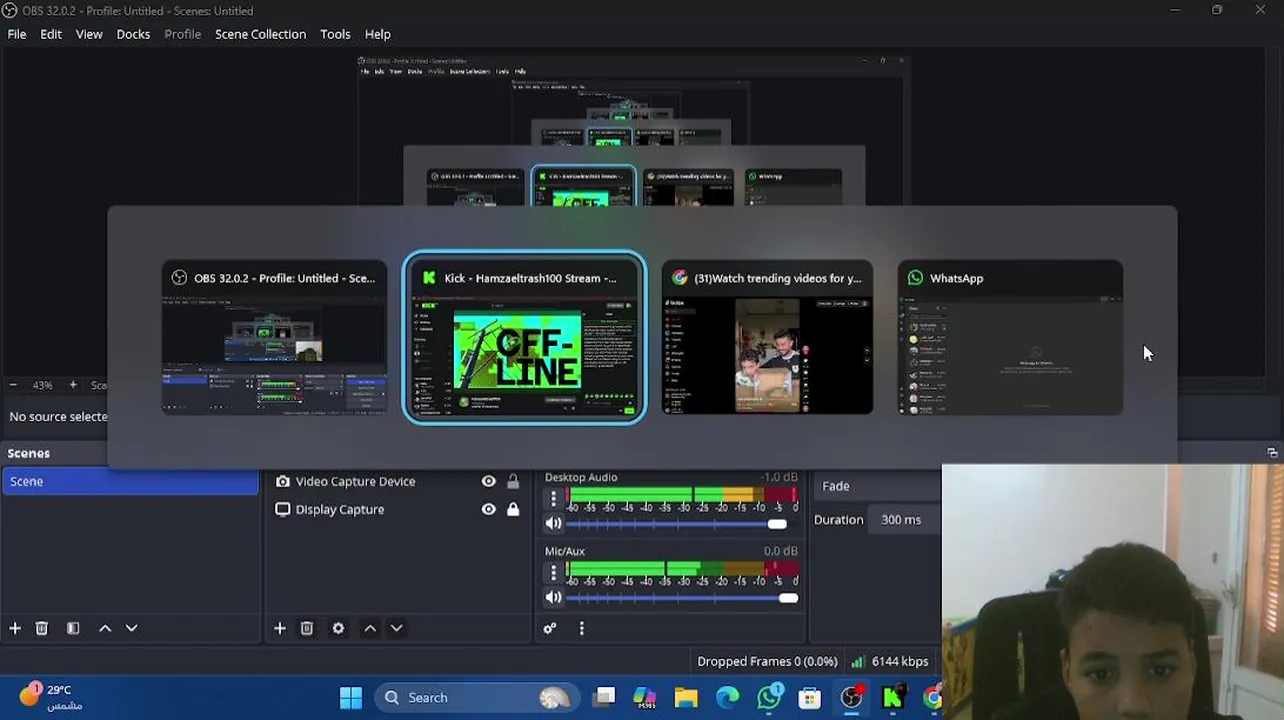Screen dimensions: 1284x720
Task: Open the View menu
Action: point(89,34)
